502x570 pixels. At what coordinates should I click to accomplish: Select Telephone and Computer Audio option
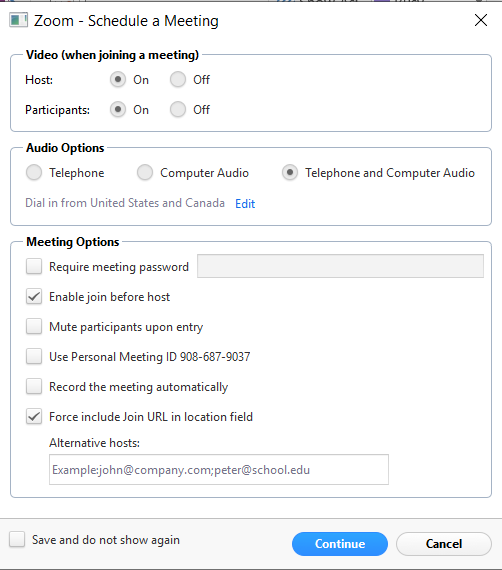pos(290,172)
